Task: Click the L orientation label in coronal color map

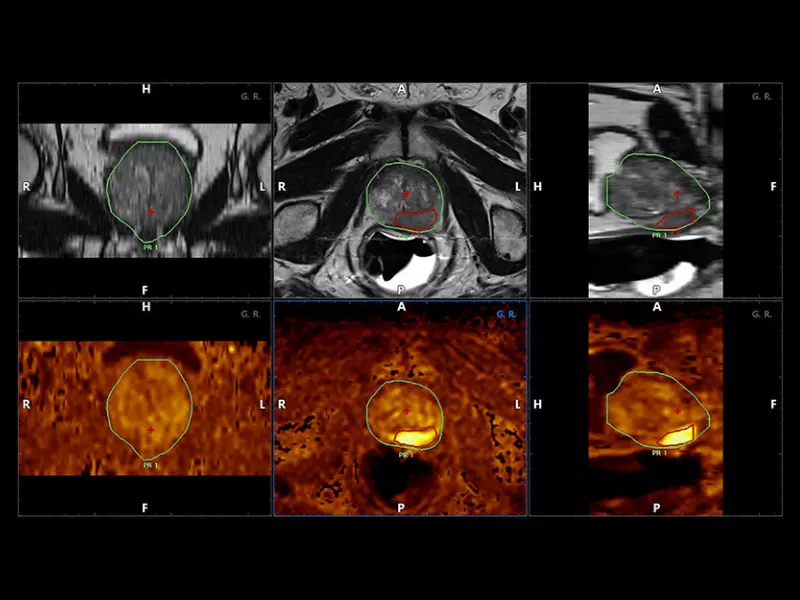Action: click(262, 405)
